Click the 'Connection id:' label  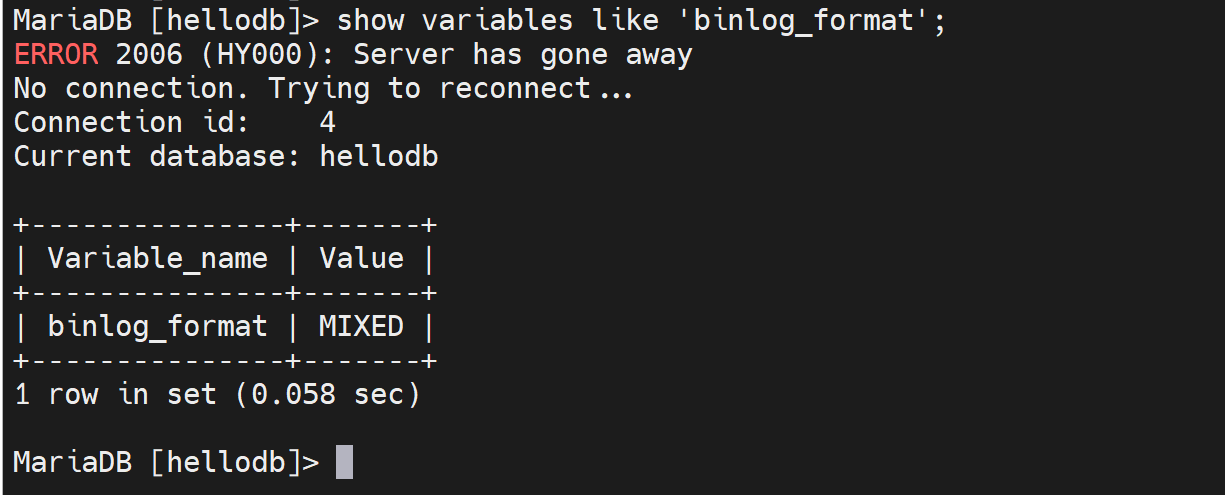tap(98, 122)
